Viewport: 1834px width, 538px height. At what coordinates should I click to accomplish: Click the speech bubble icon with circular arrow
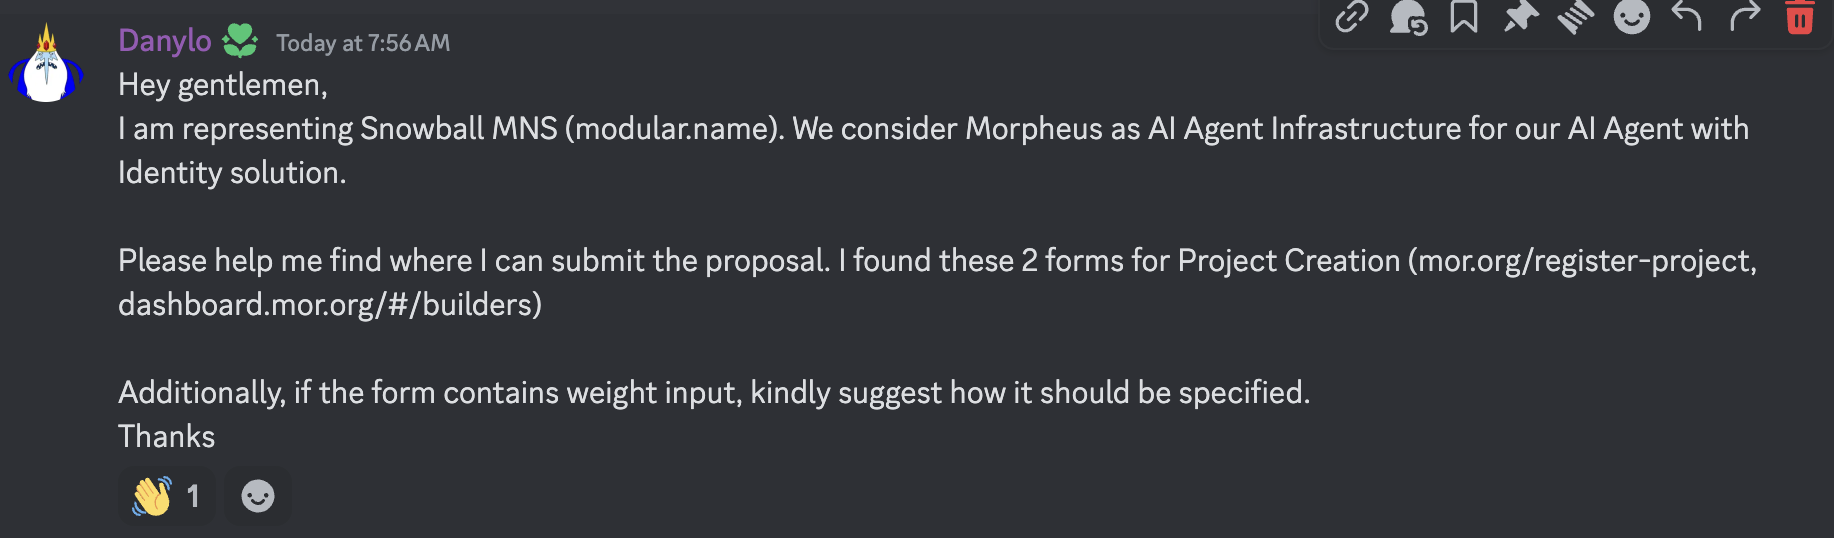pyautogui.click(x=1408, y=17)
